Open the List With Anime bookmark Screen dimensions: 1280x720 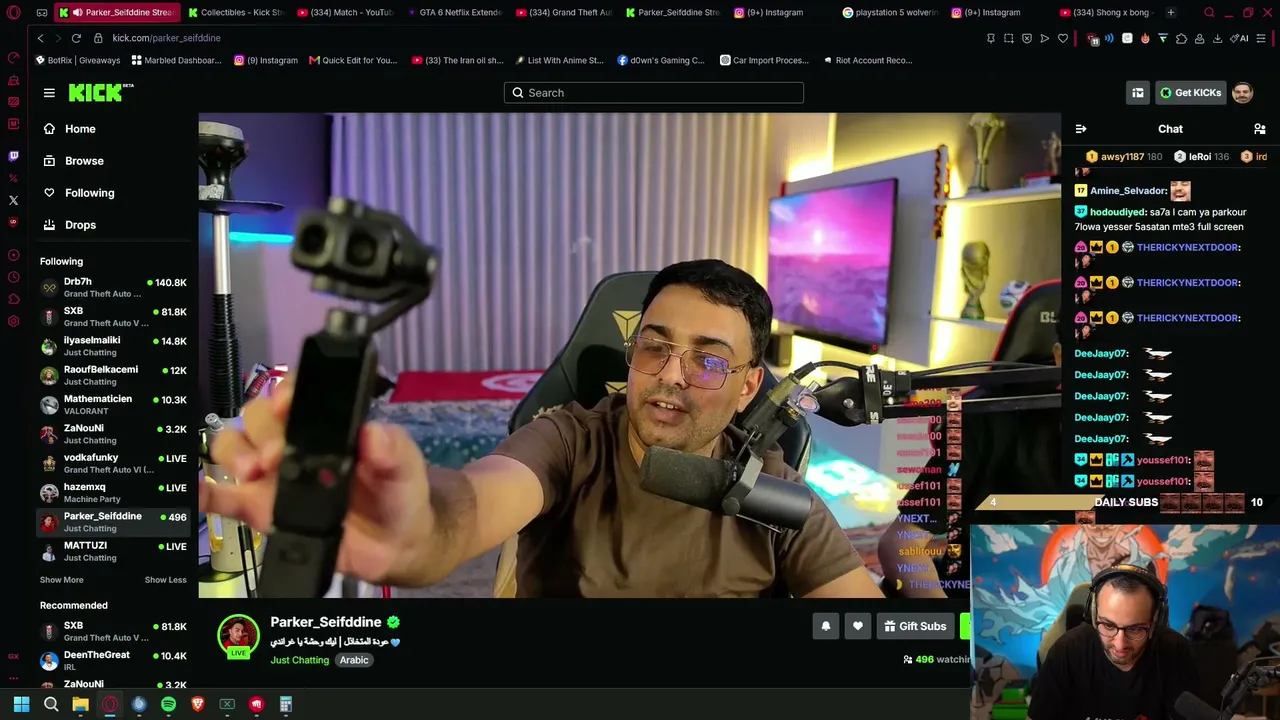[559, 60]
